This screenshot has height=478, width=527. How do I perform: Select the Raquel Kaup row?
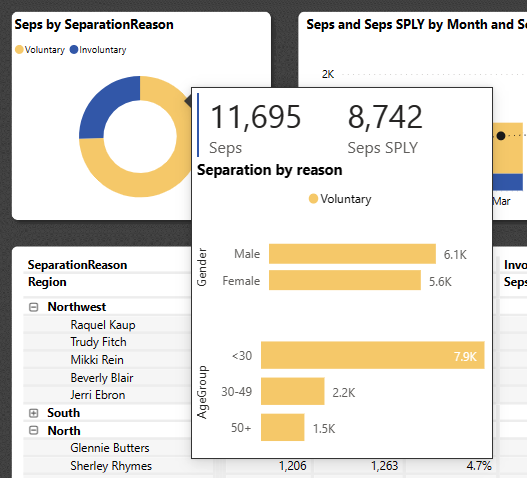(x=103, y=325)
